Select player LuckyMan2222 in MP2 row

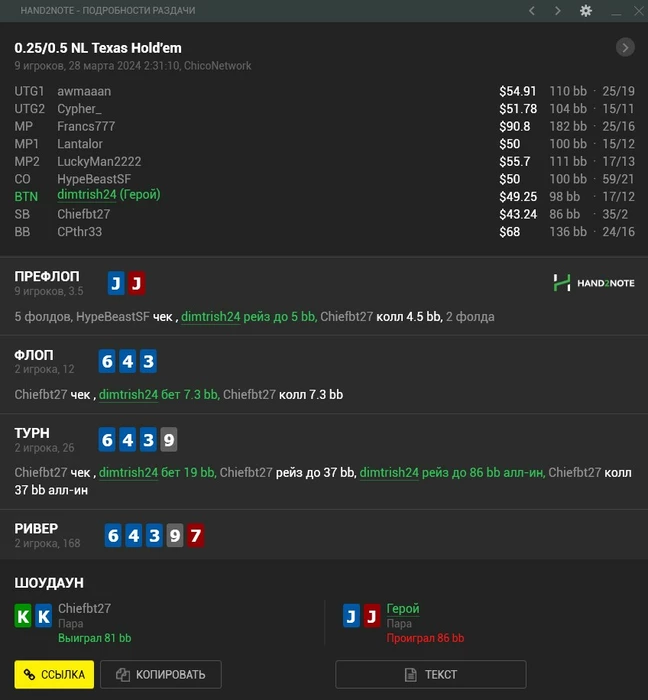99,161
